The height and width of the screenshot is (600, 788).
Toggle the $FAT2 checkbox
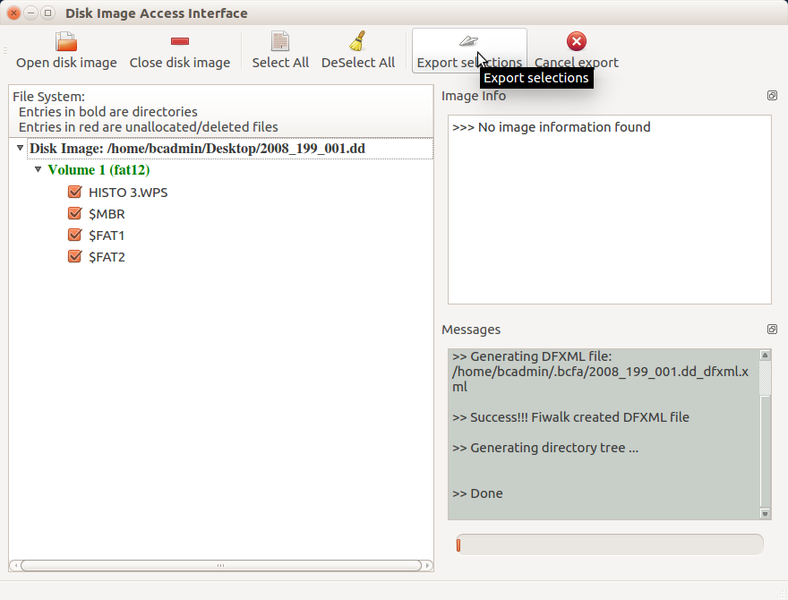74,257
